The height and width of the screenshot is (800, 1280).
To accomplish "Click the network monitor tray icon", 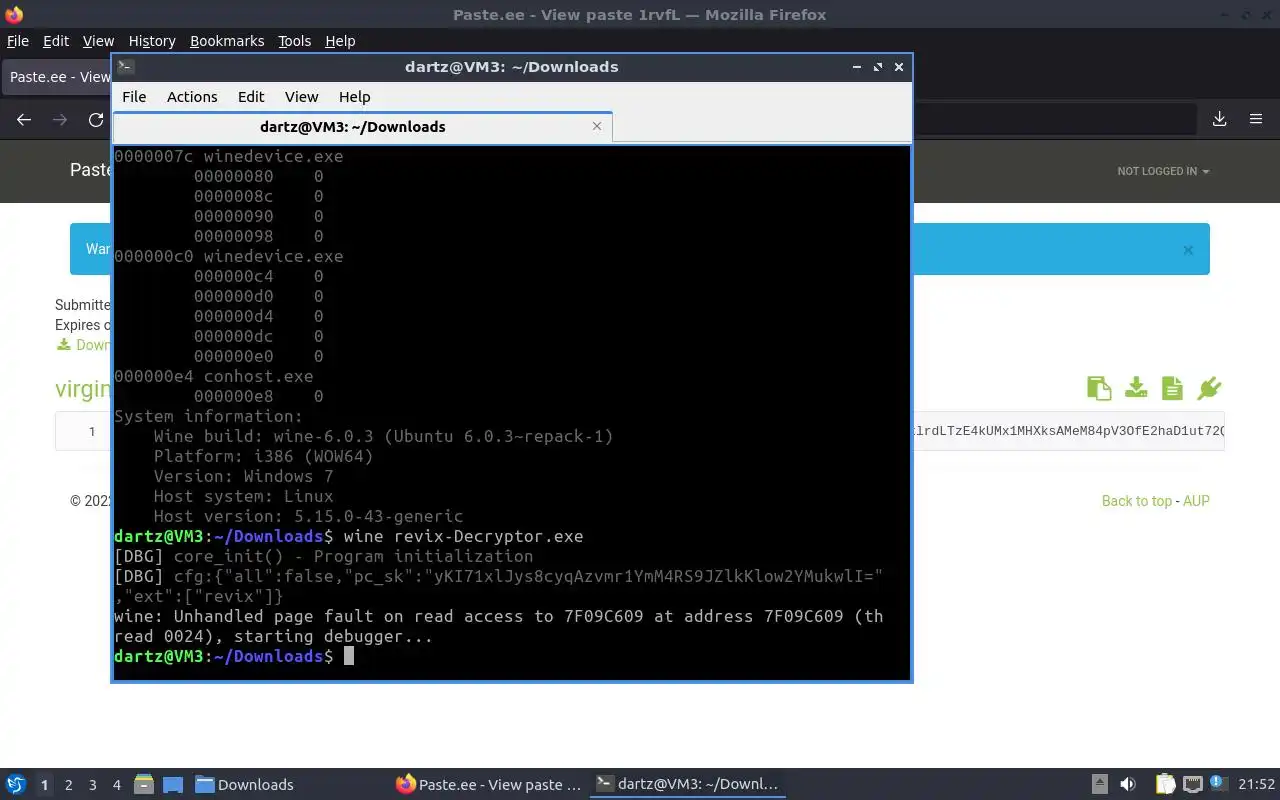I will coord(1192,784).
